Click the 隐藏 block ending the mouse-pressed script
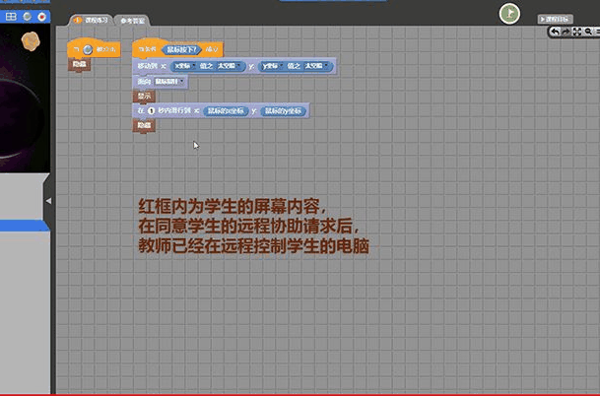600x396 pixels. click(144, 125)
